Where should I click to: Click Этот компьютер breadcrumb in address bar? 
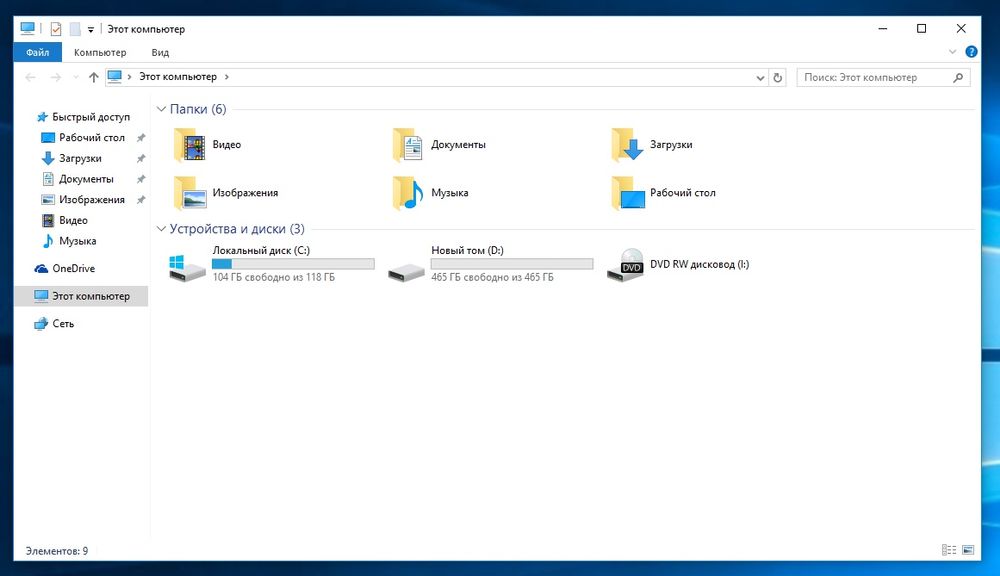coord(178,77)
